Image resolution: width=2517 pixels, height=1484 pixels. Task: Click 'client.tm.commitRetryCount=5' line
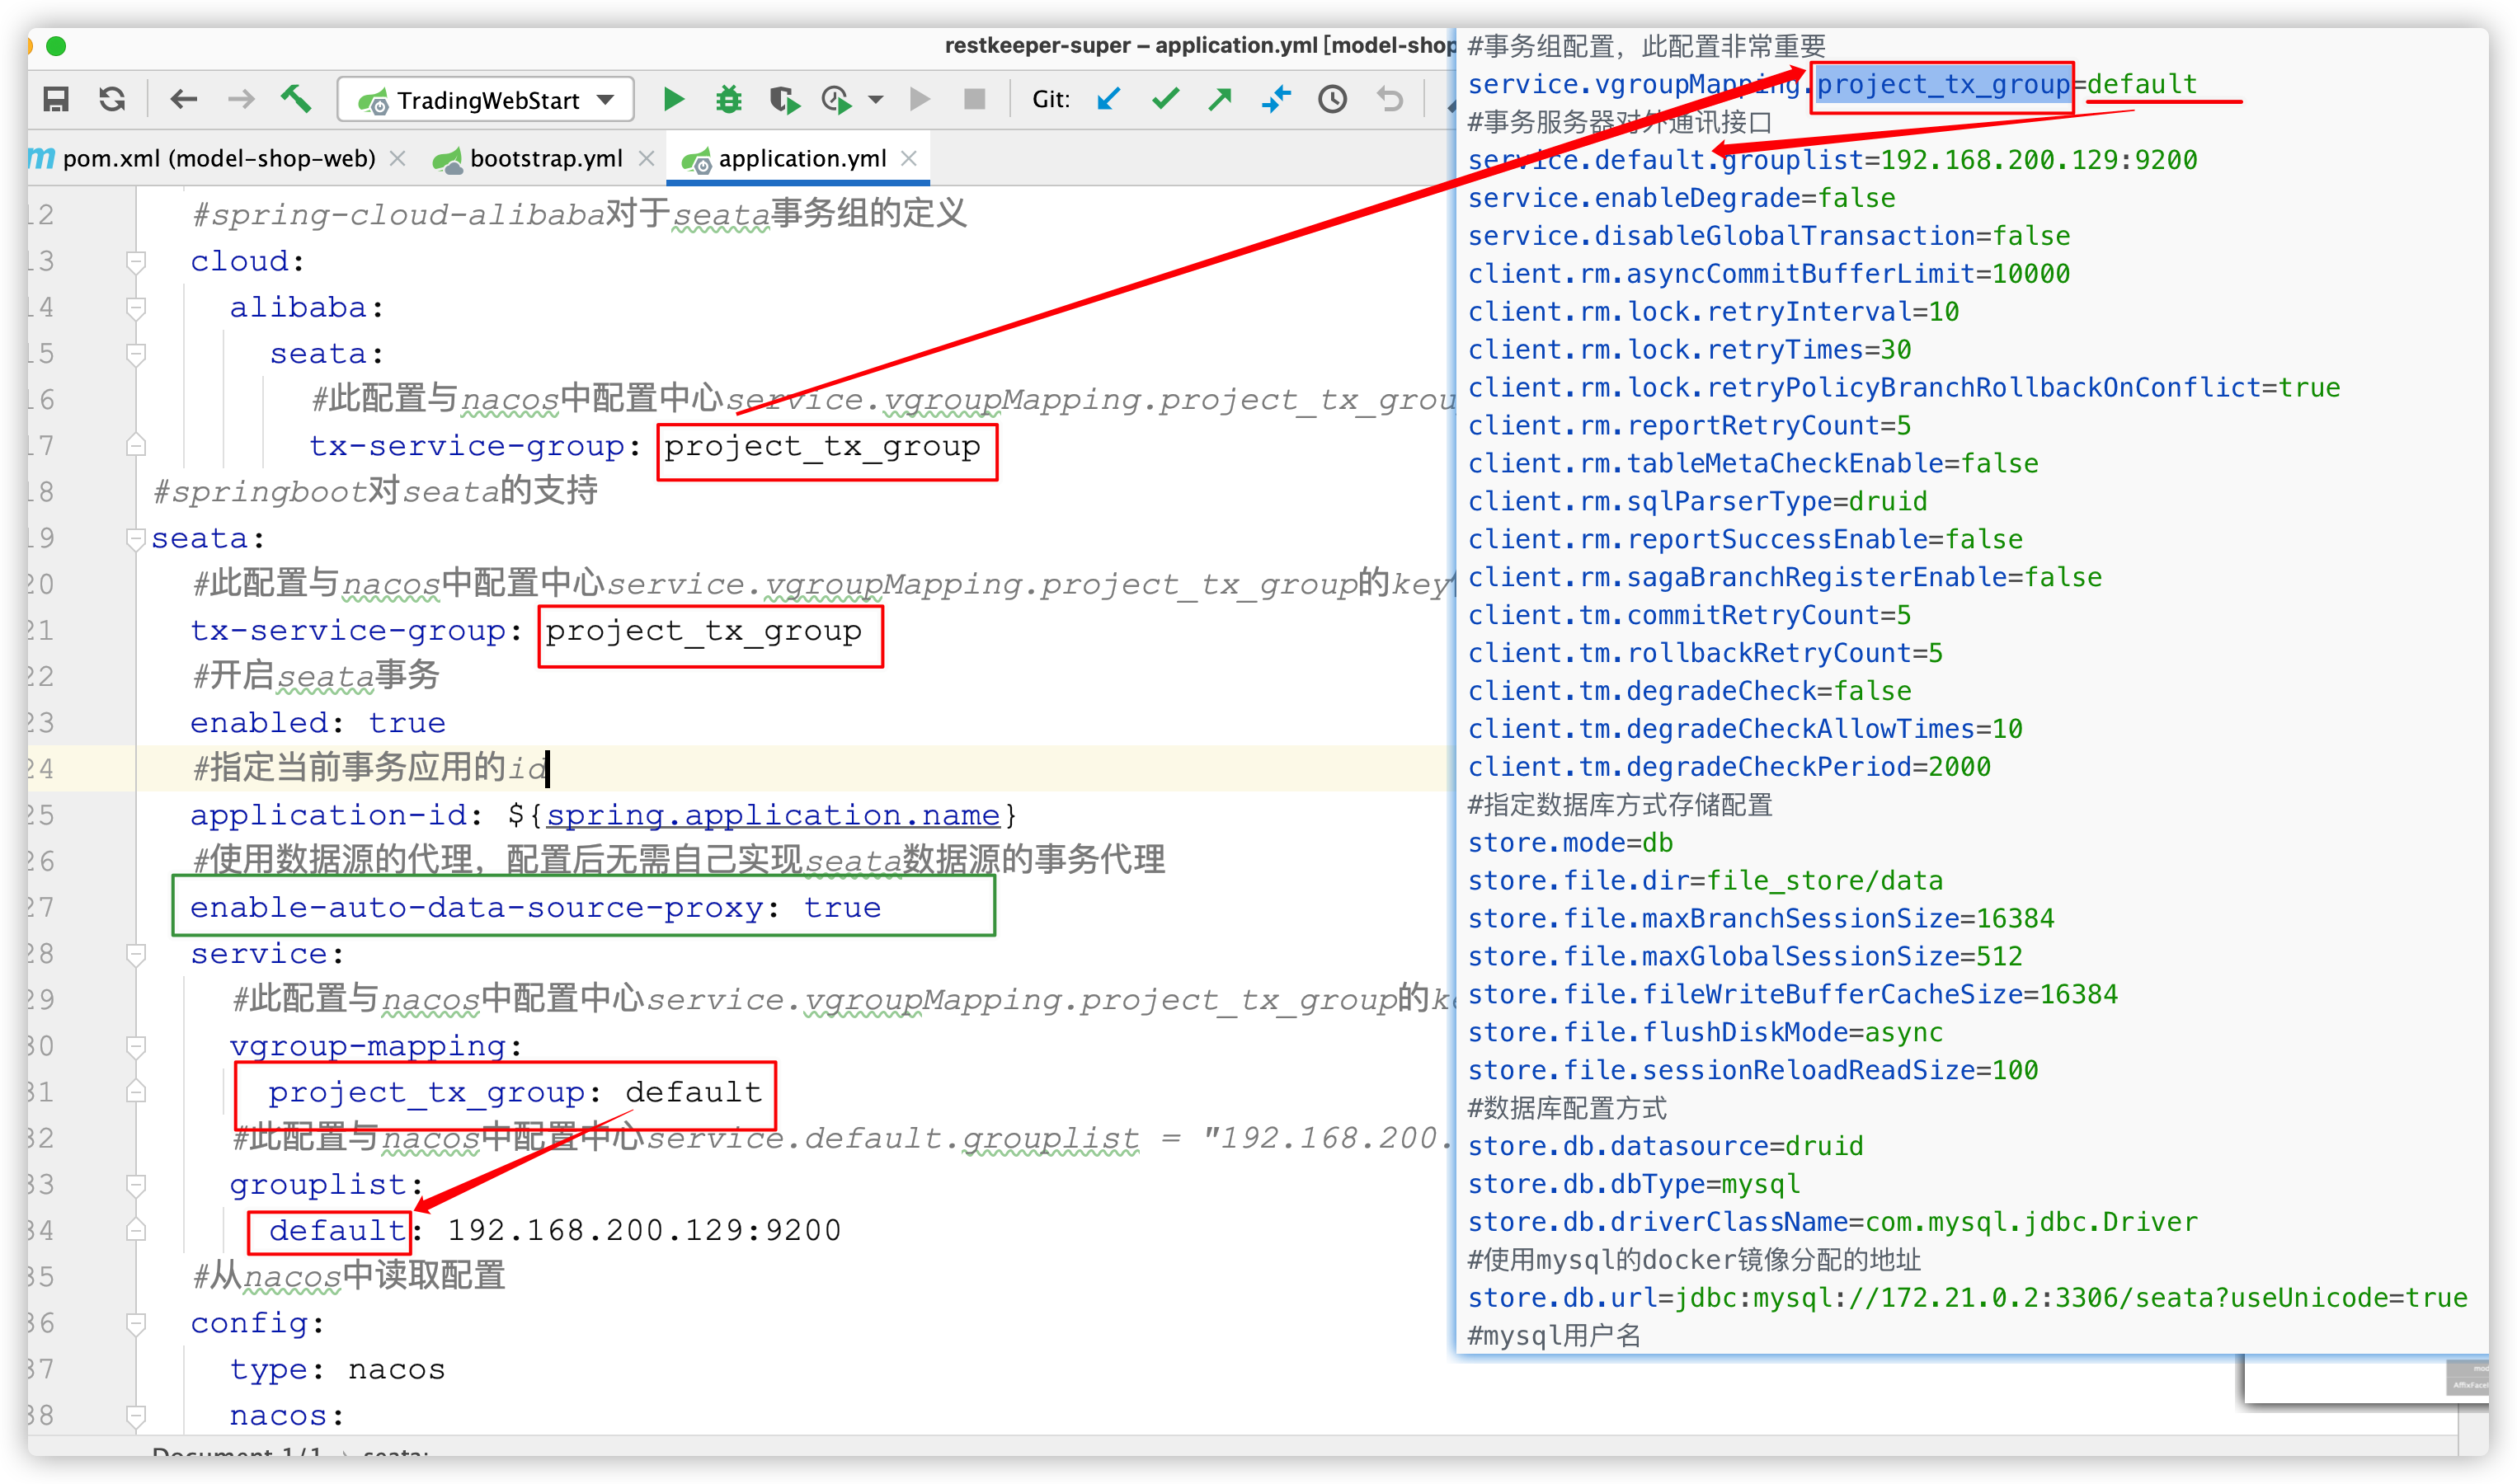(x=1689, y=615)
